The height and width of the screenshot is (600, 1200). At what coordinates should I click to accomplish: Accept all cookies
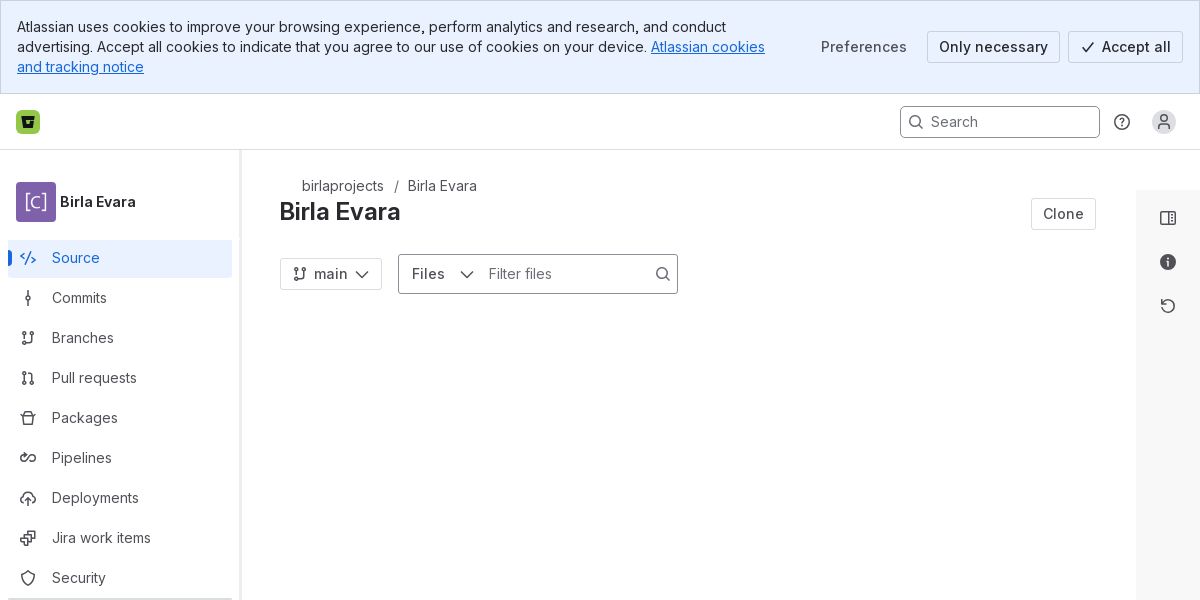tap(1125, 47)
